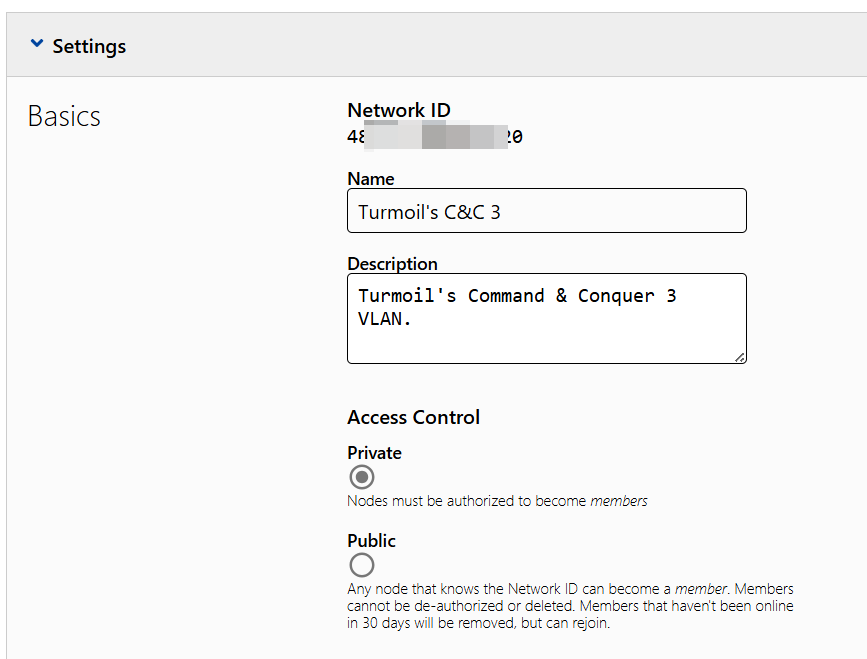The height and width of the screenshot is (659, 867).
Task: Click the Private option label text
Action: [x=374, y=452]
